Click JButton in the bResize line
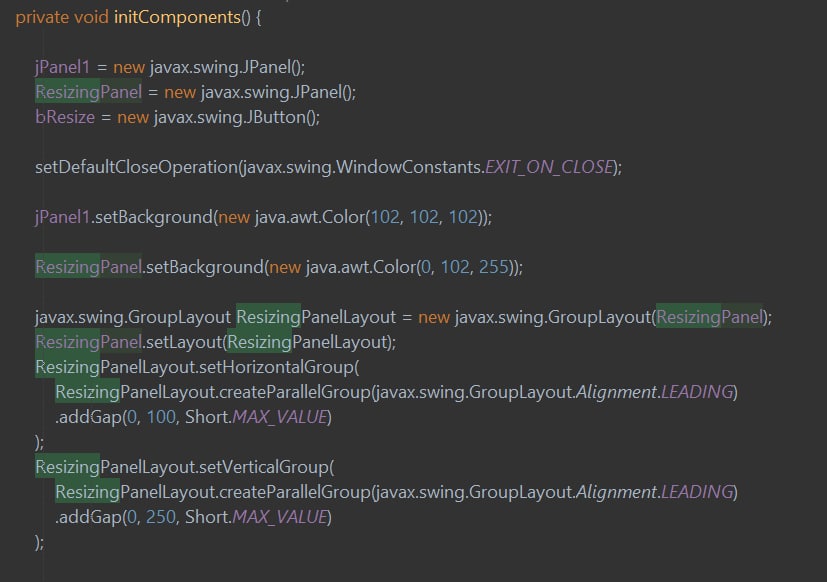 [x=275, y=117]
